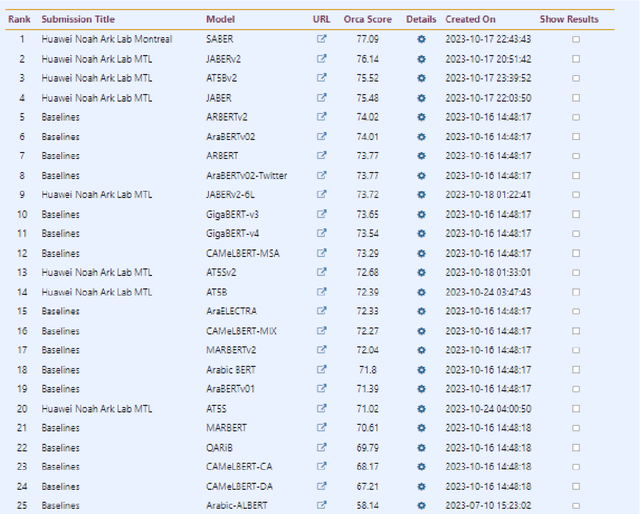Open Details gear for AT5S row
The width and height of the screenshot is (640, 514).
[421, 408]
